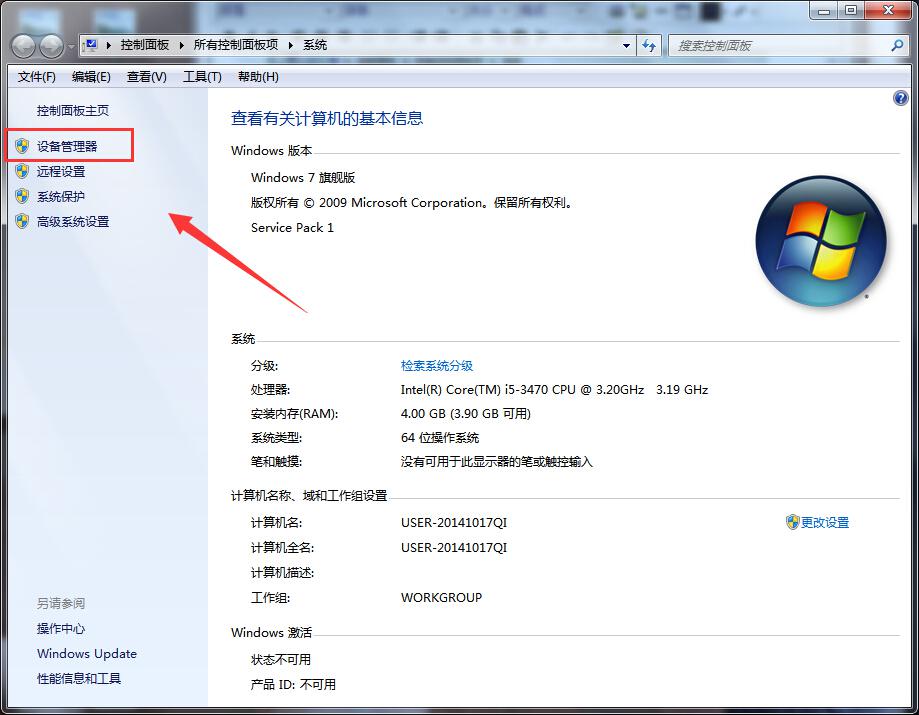Click the shield icon beside 高级系统设置
This screenshot has height=715, width=919.
tap(22, 221)
